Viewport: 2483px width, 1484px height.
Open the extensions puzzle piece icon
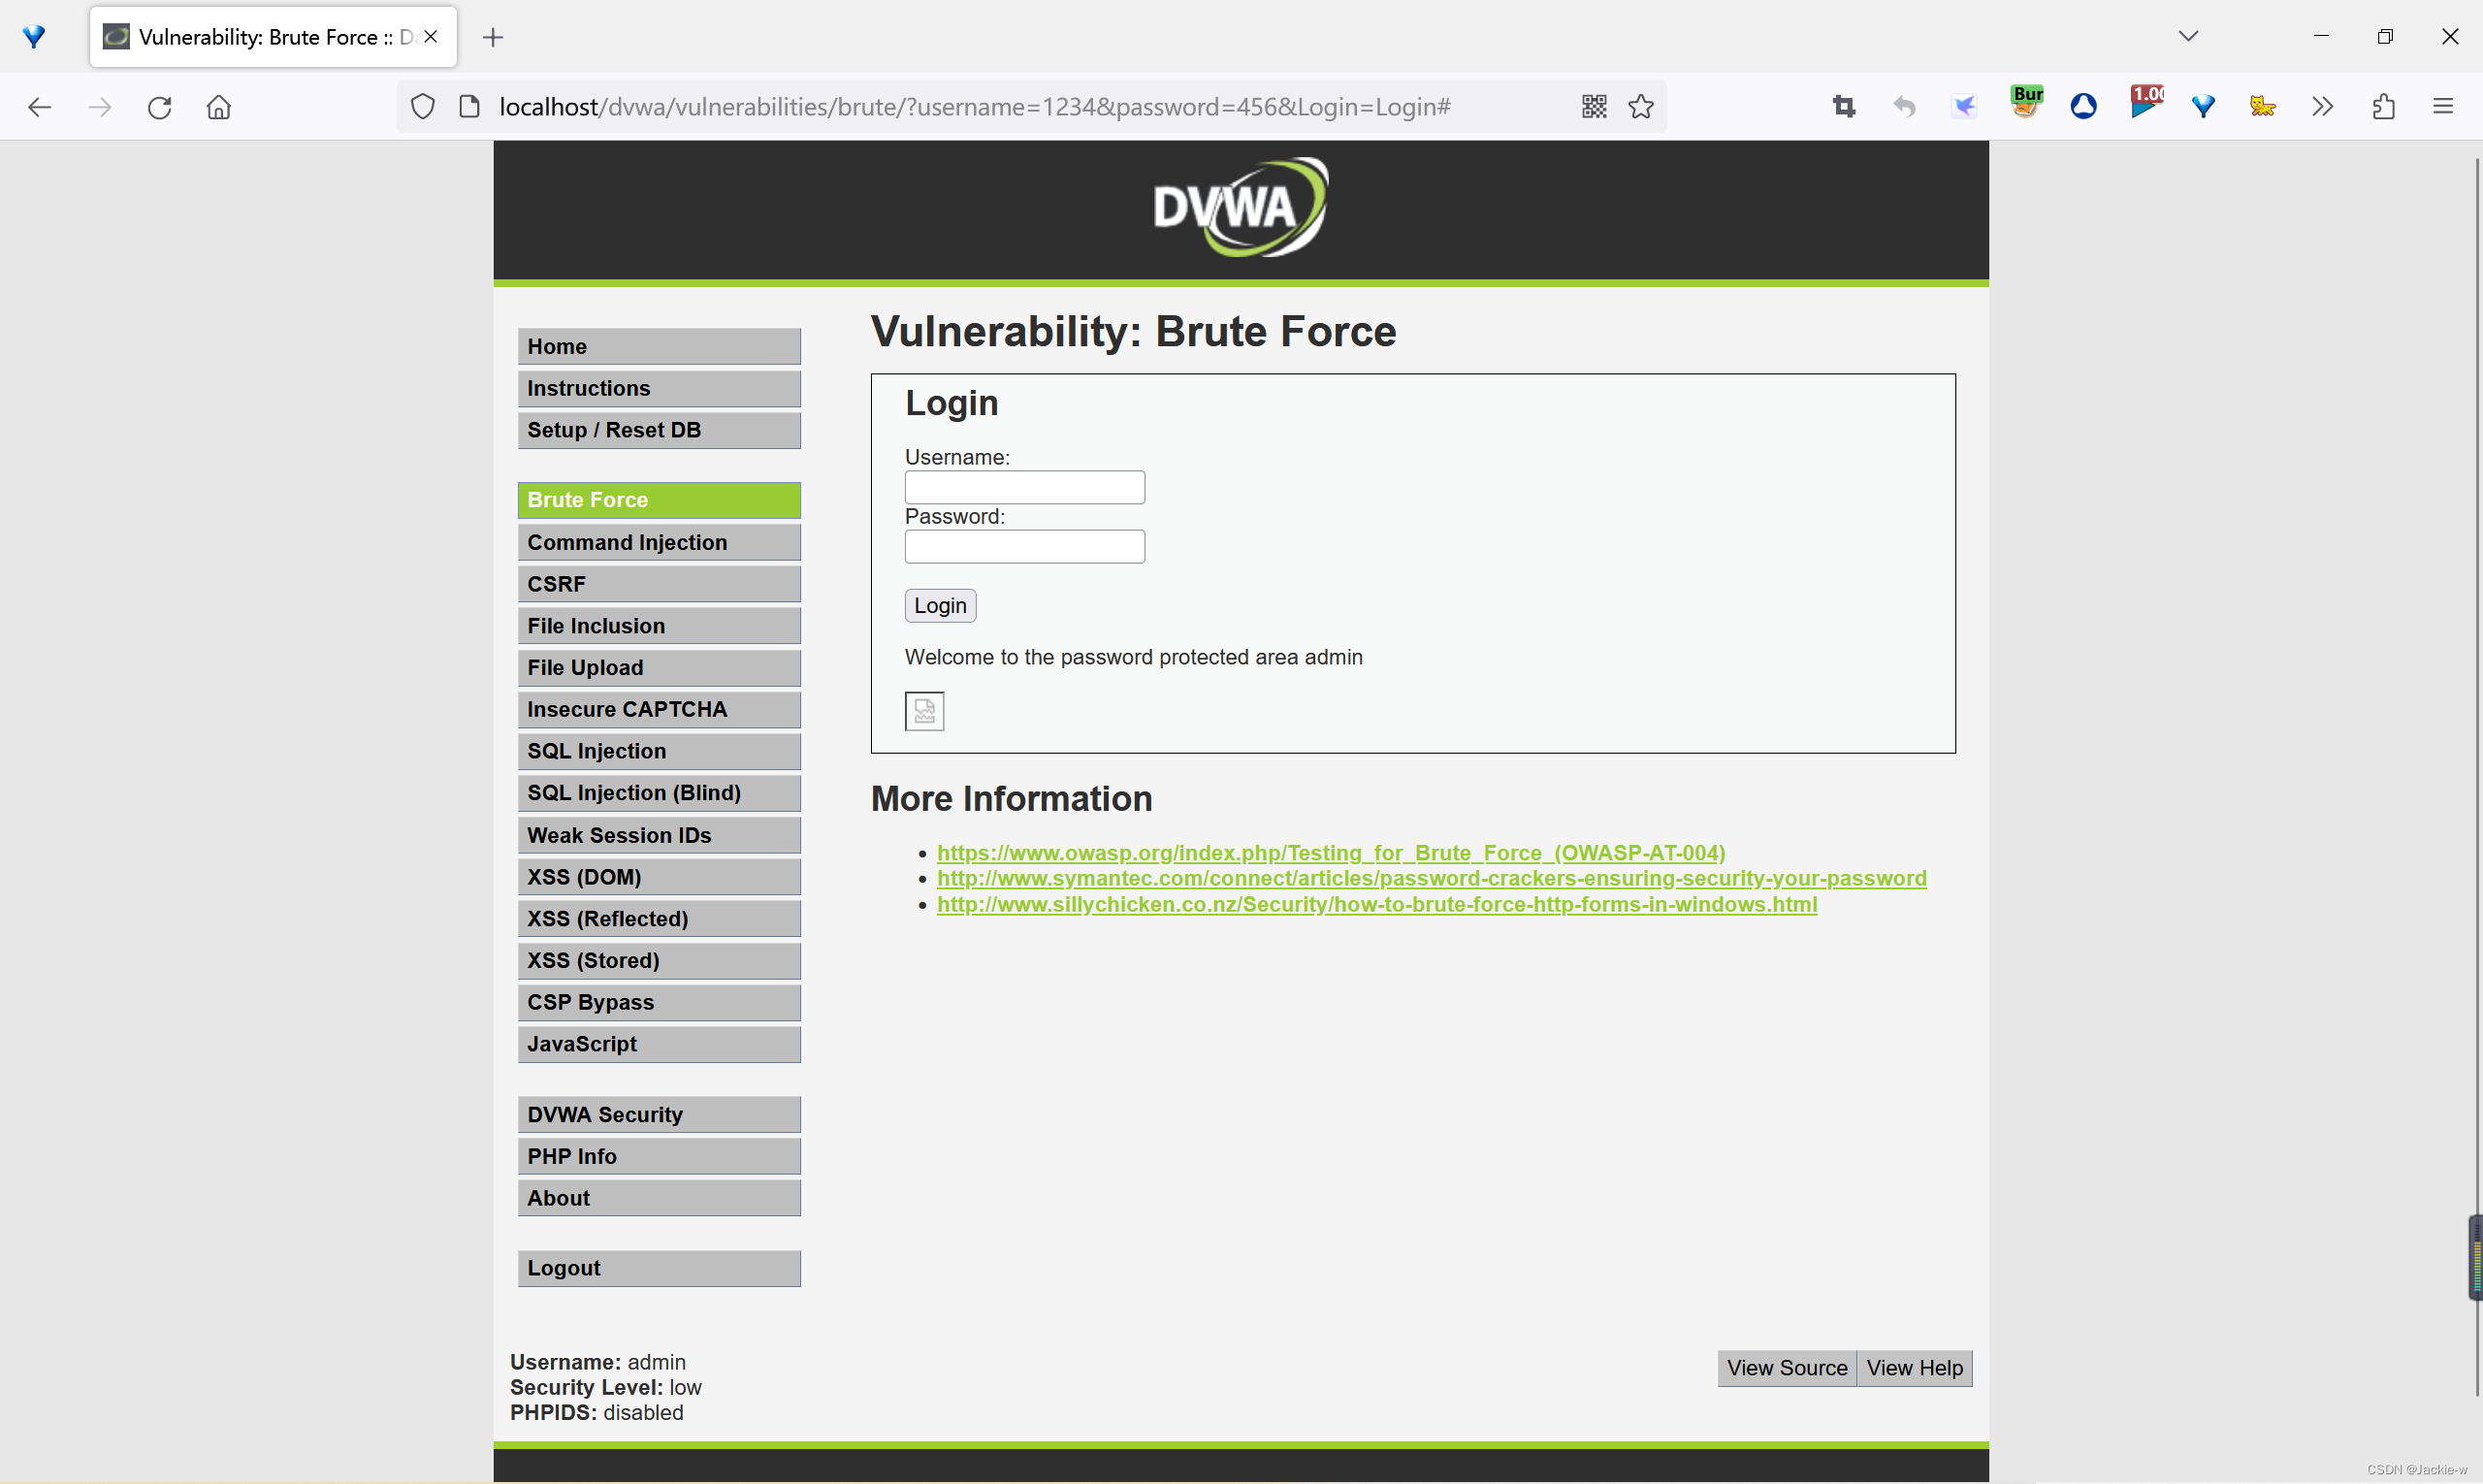tap(2384, 107)
